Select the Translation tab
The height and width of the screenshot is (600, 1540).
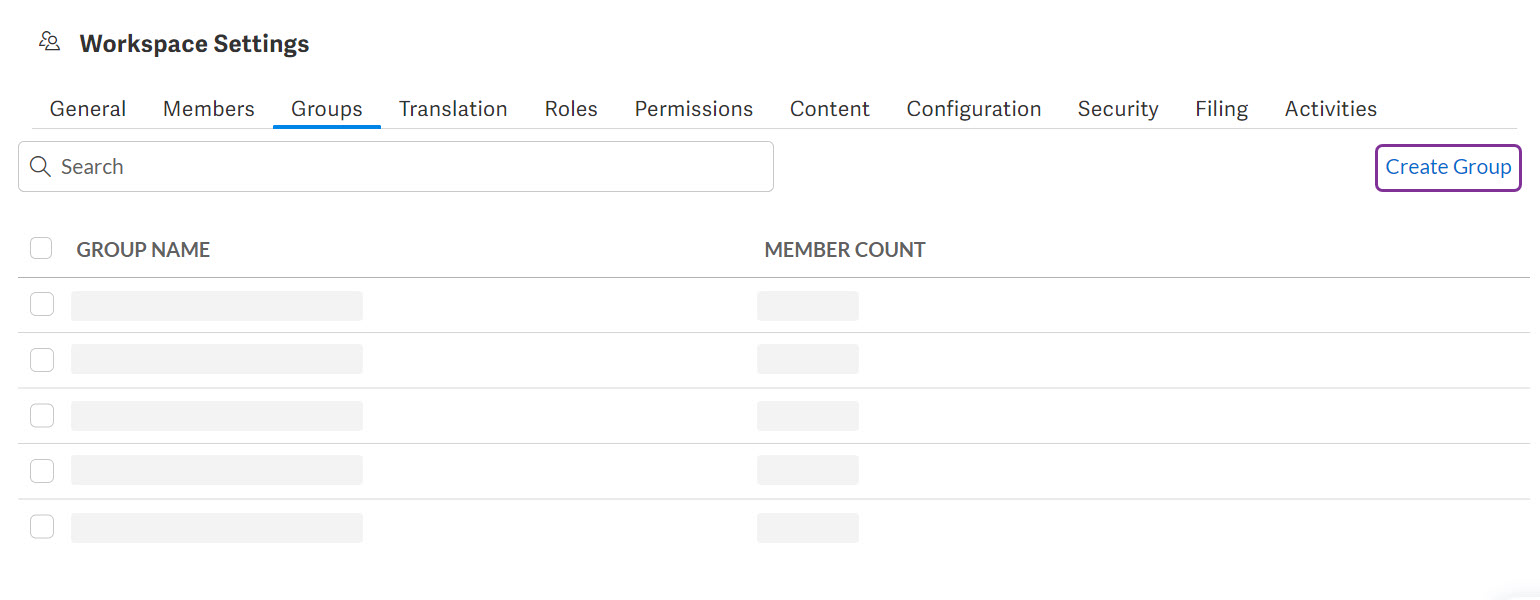click(x=452, y=108)
